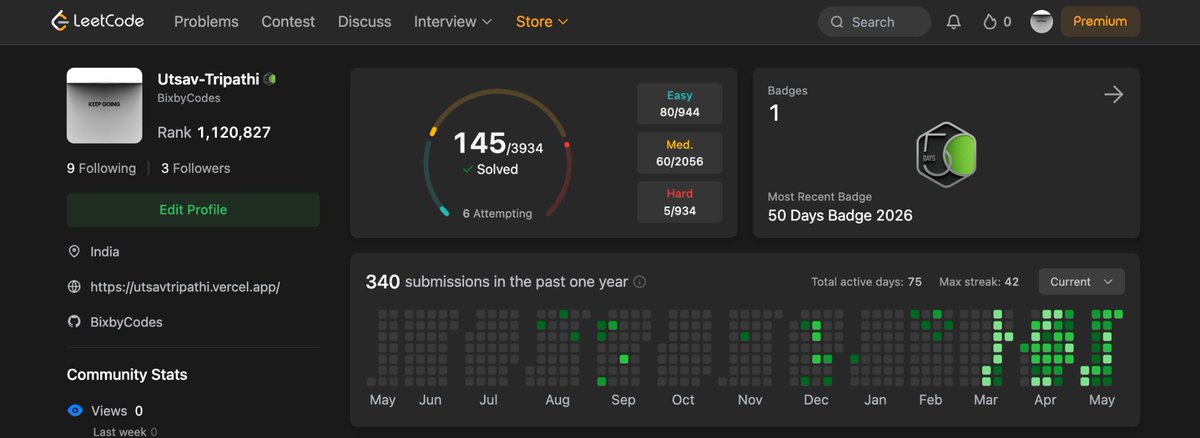Select the Easy 80/944 card
This screenshot has height=438, width=1200.
pos(680,104)
